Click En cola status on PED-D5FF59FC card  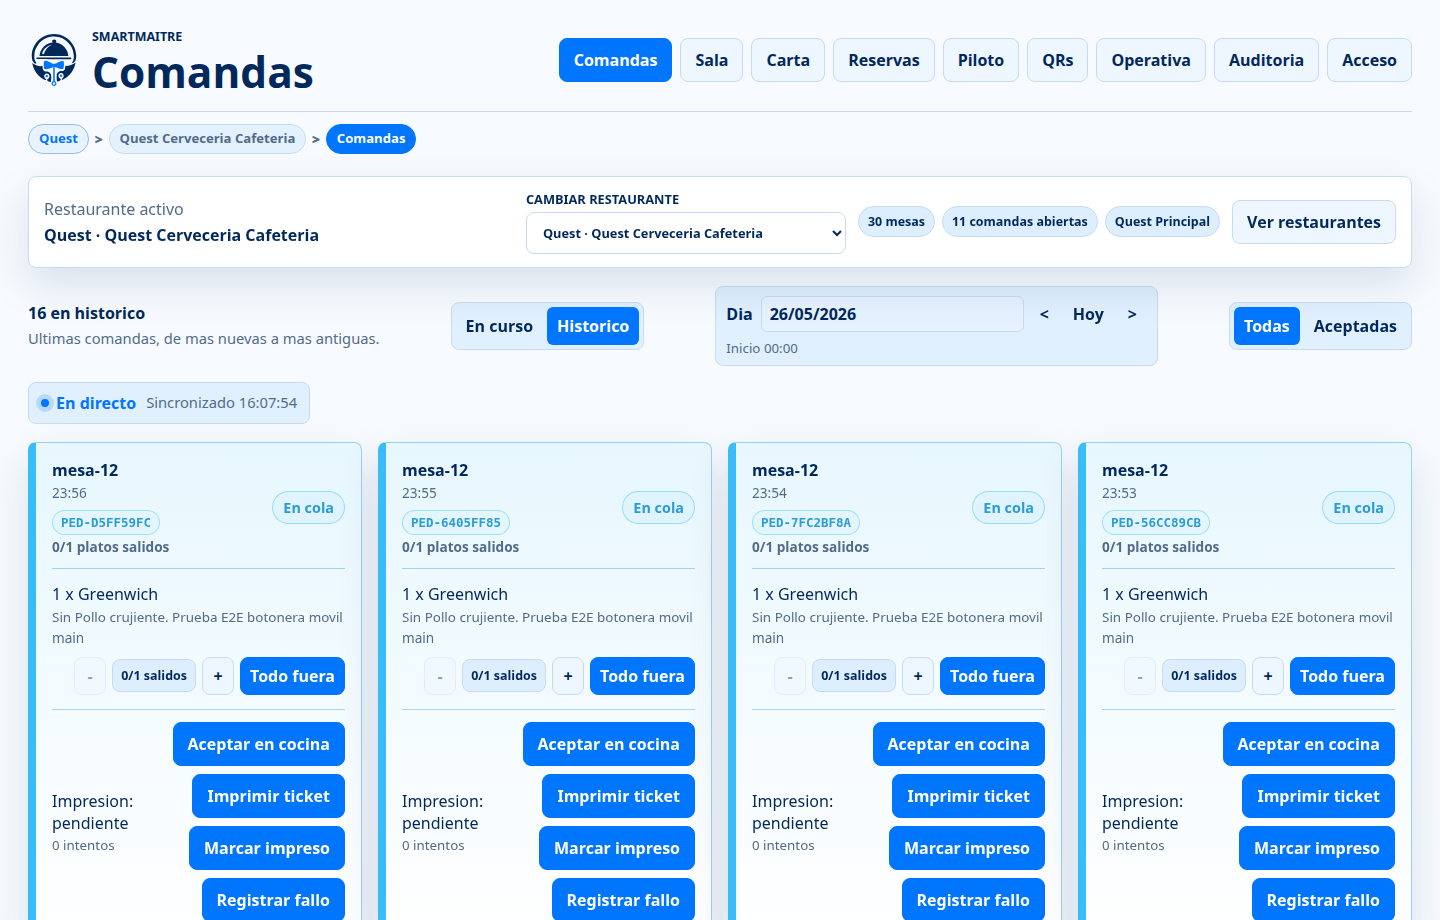pos(308,508)
